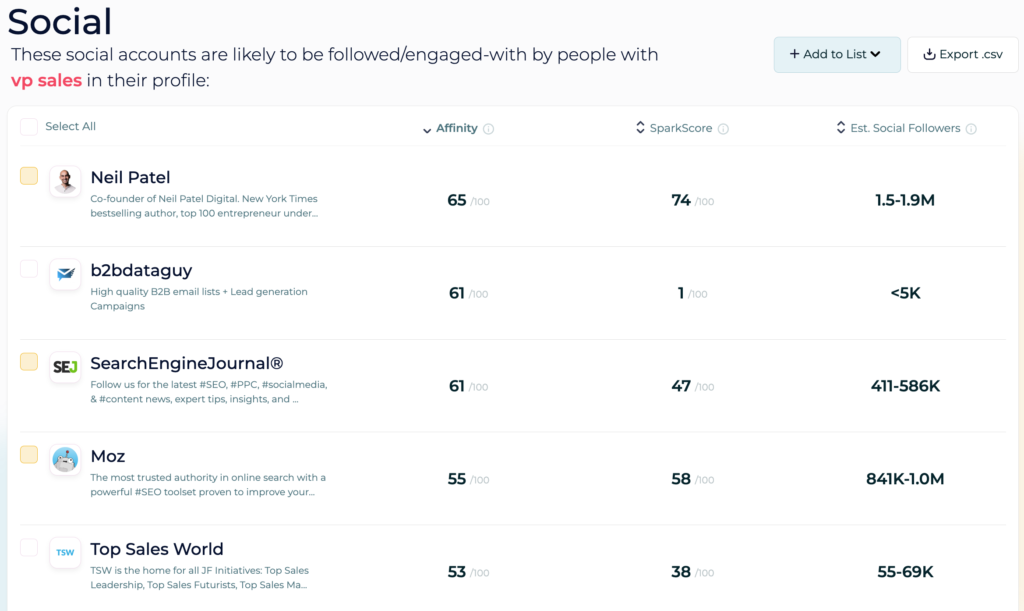Open the Moz account name link

click(x=108, y=456)
